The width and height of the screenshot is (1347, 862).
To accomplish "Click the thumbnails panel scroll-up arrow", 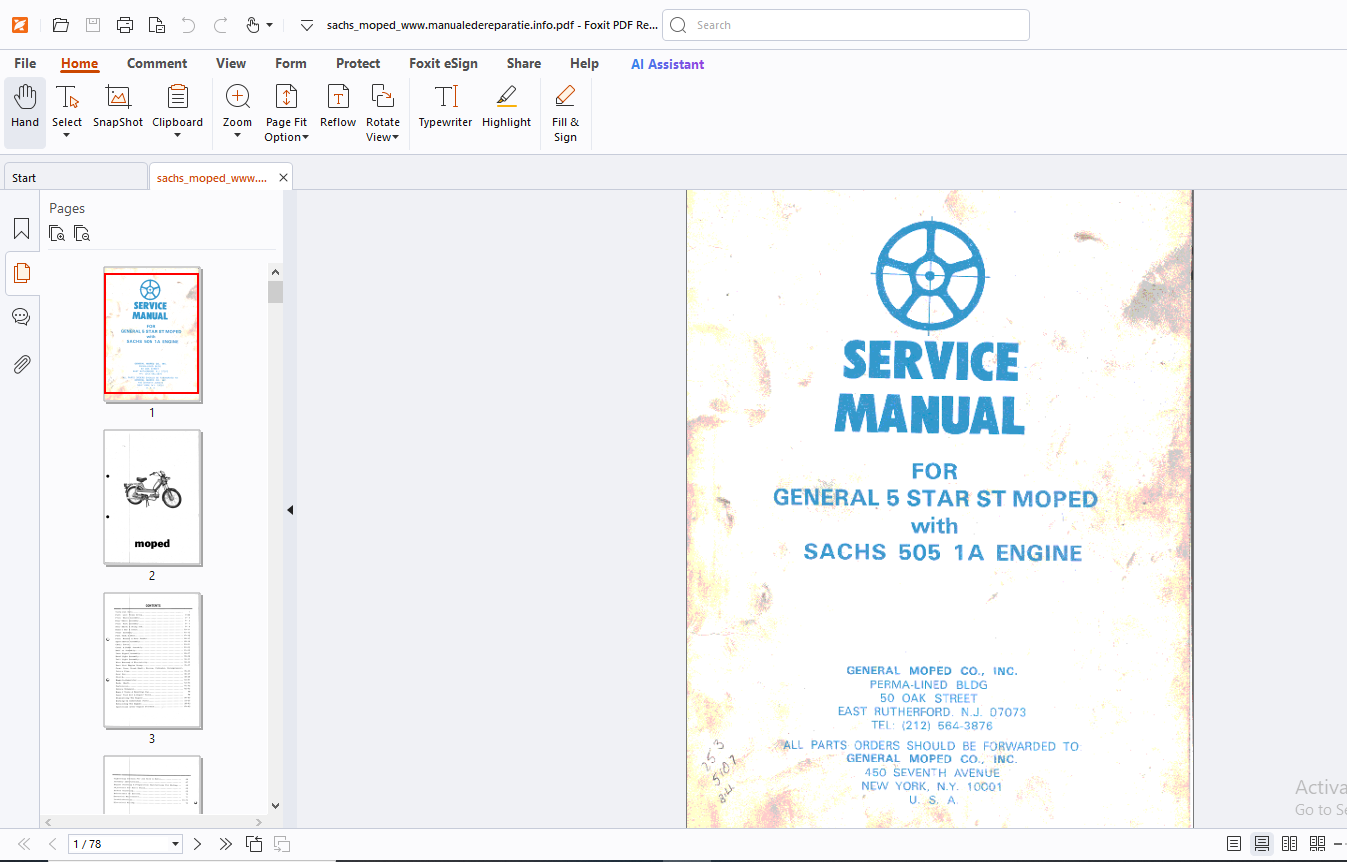I will [275, 271].
